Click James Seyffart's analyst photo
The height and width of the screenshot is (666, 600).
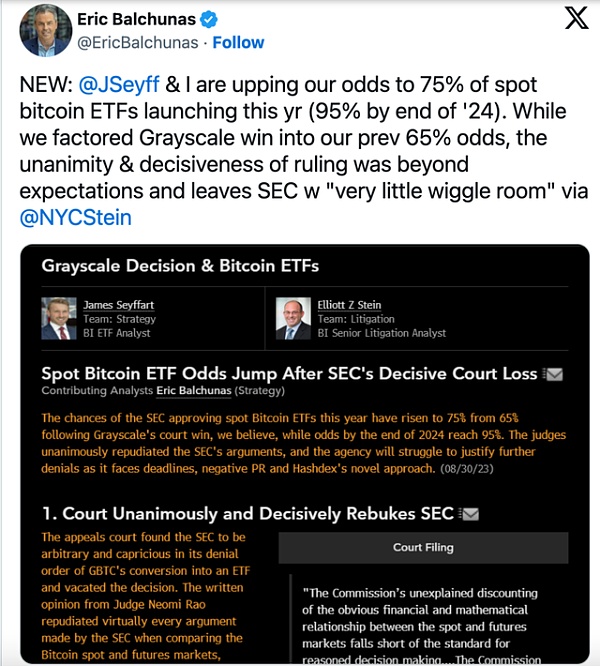56,316
